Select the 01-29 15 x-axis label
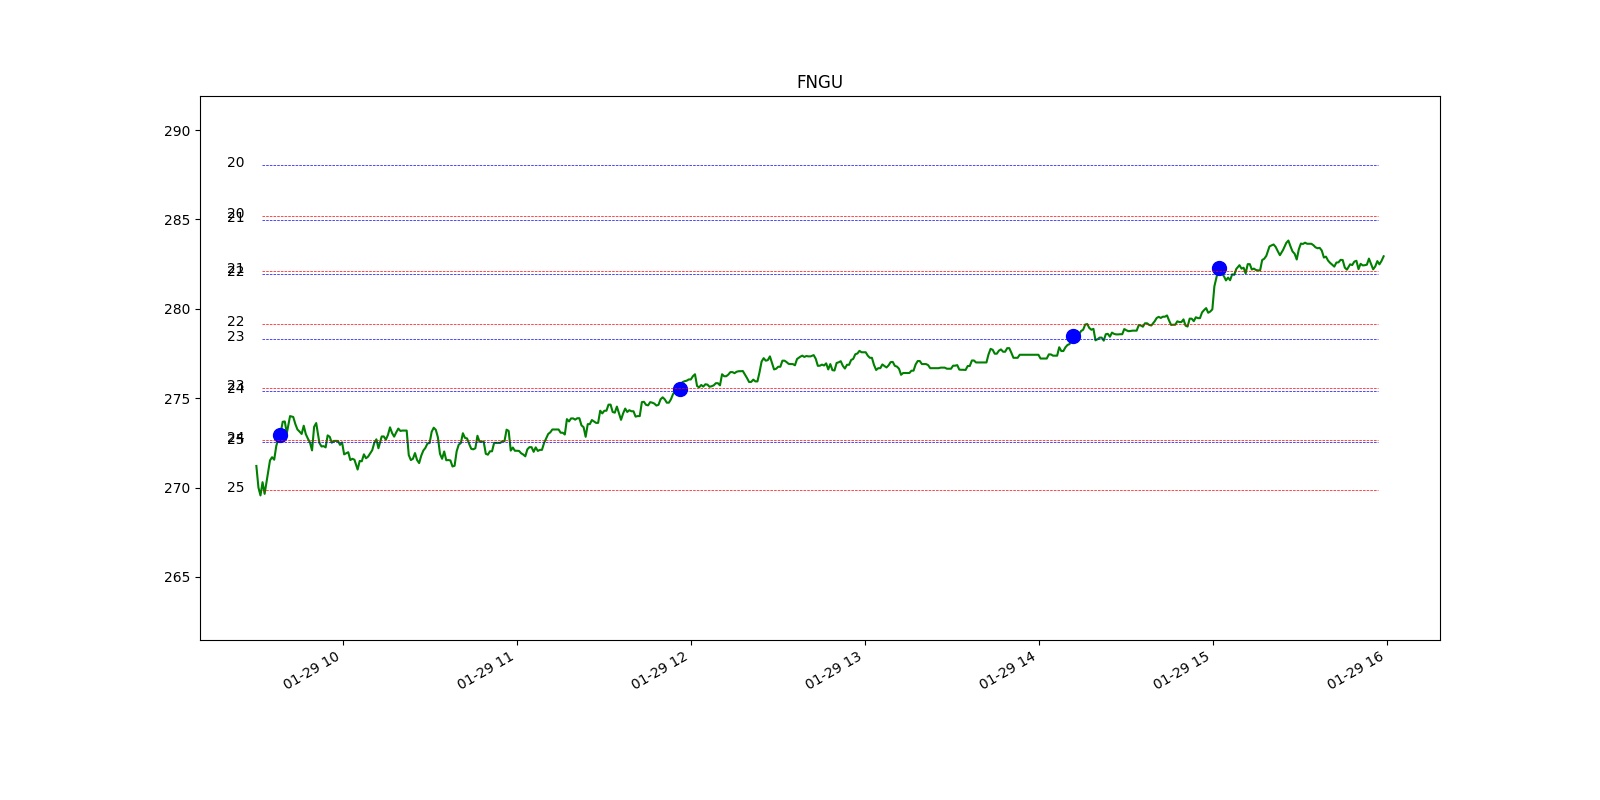Screen dimensions: 1600x800 click(1182, 670)
